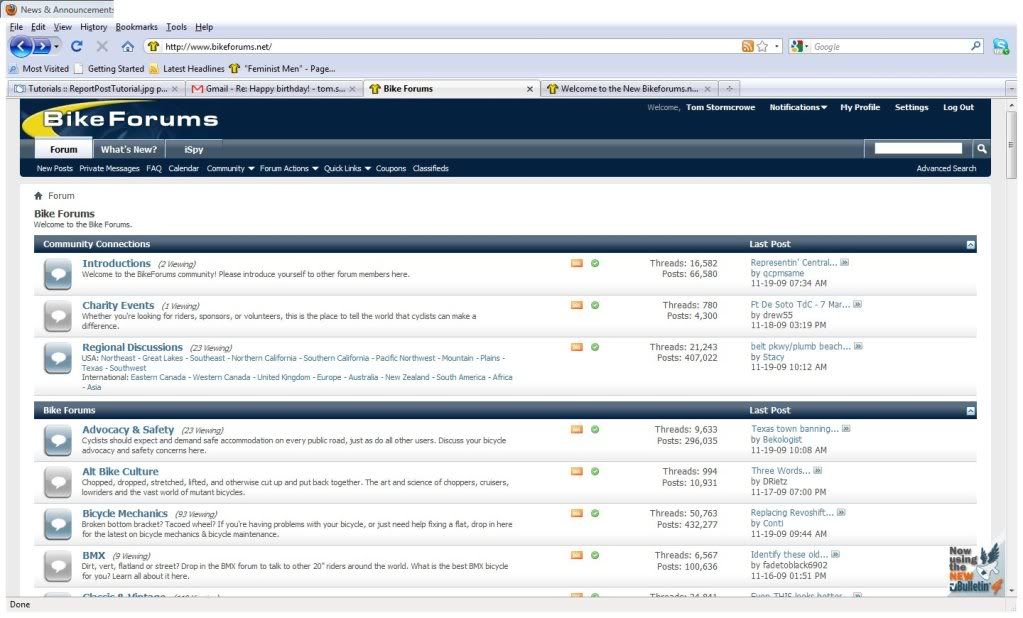
Task: Click the Charity Events forum status icon
Action: coord(57,316)
